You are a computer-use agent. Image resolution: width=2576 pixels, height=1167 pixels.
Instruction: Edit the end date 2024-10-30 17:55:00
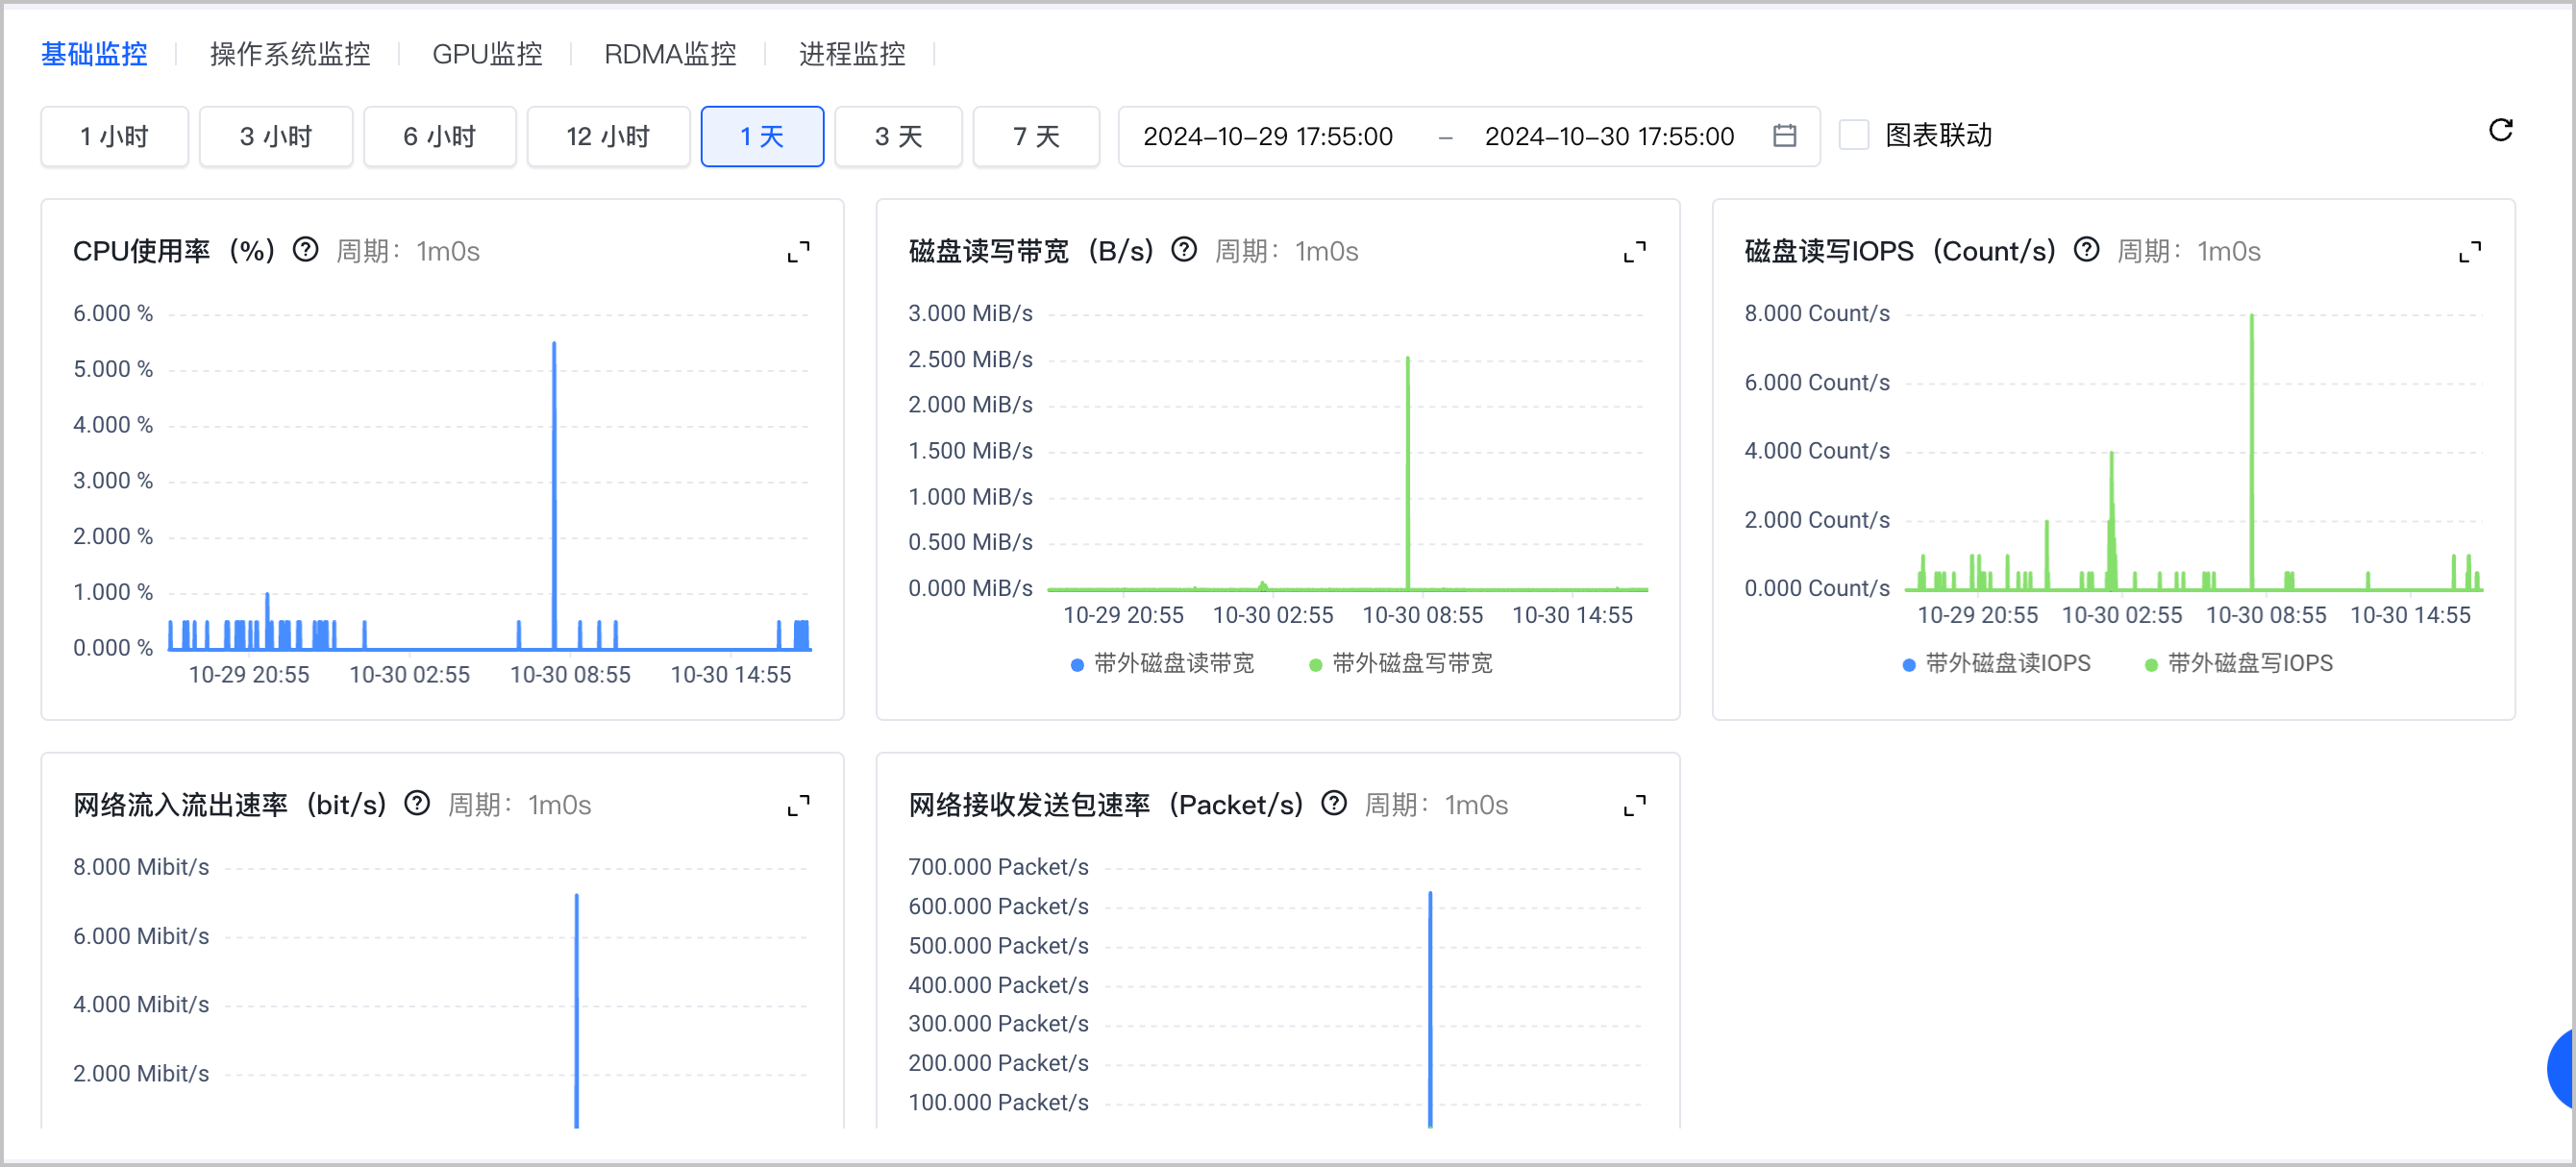pyautogui.click(x=1609, y=136)
